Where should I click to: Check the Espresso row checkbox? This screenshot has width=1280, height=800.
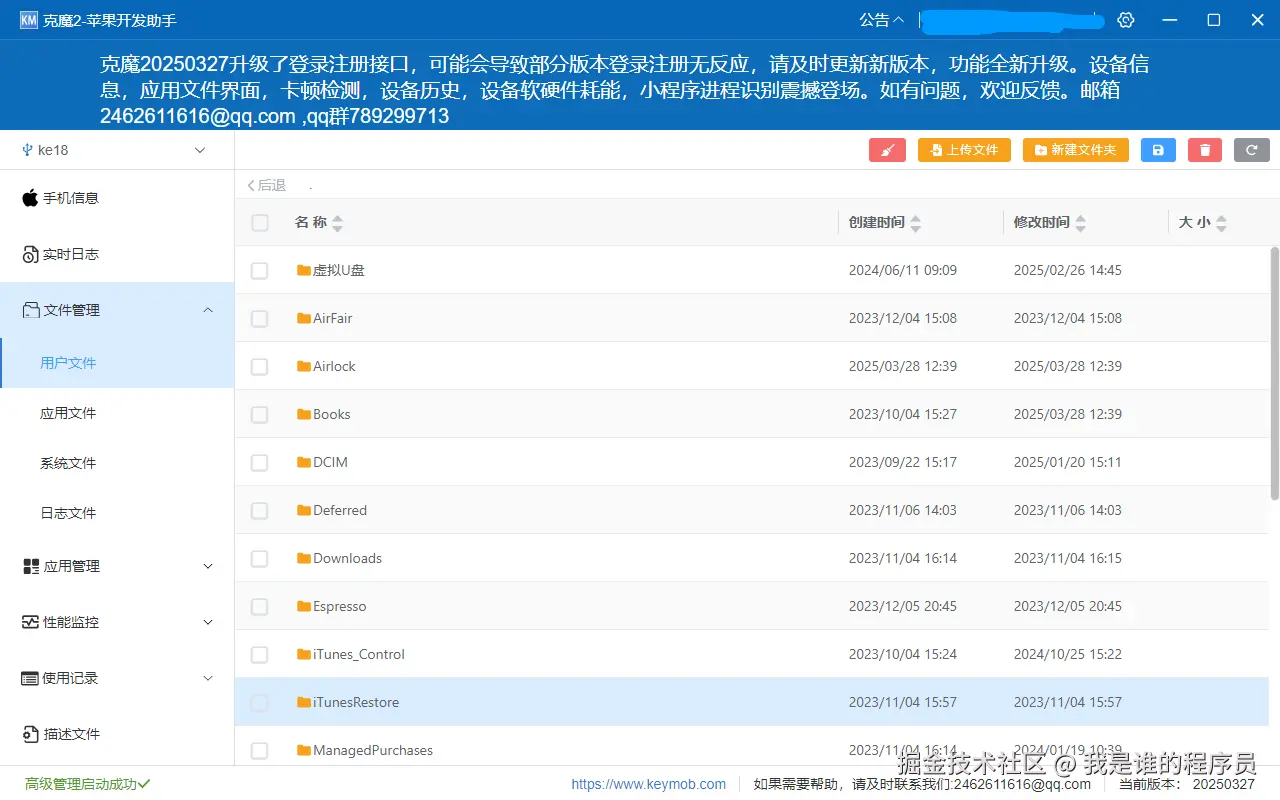[x=260, y=606]
